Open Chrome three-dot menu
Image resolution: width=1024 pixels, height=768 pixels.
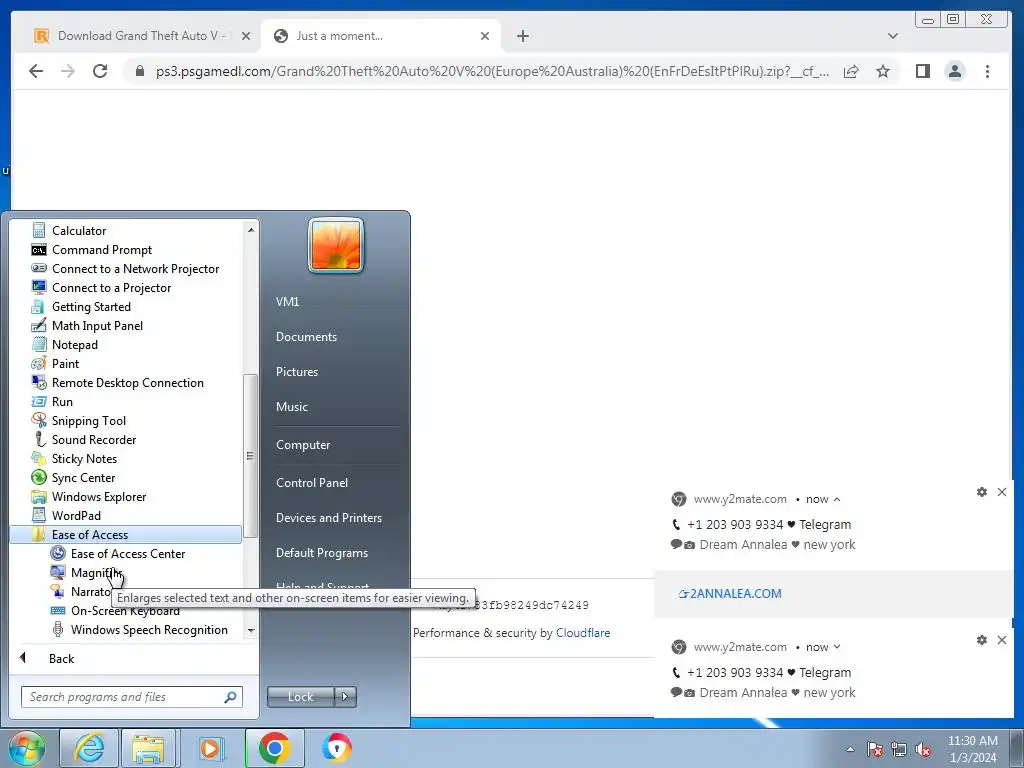[x=987, y=71]
